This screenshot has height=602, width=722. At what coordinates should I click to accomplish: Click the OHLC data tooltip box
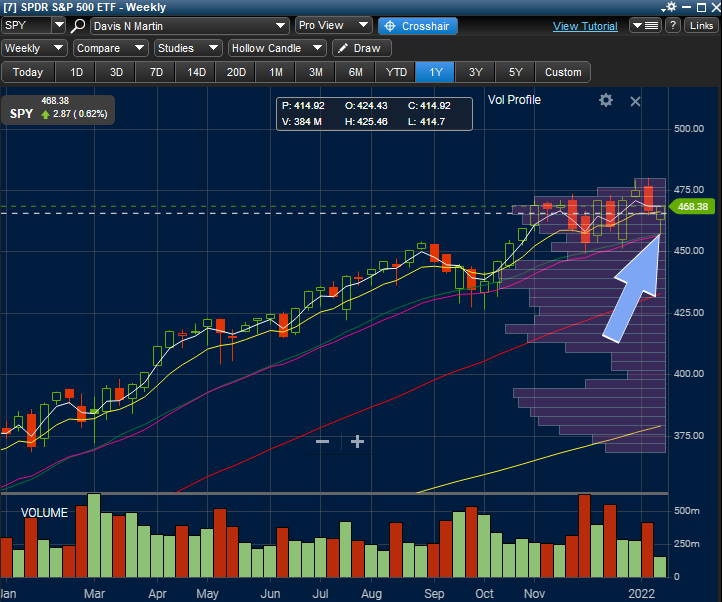pyautogui.click(x=374, y=114)
